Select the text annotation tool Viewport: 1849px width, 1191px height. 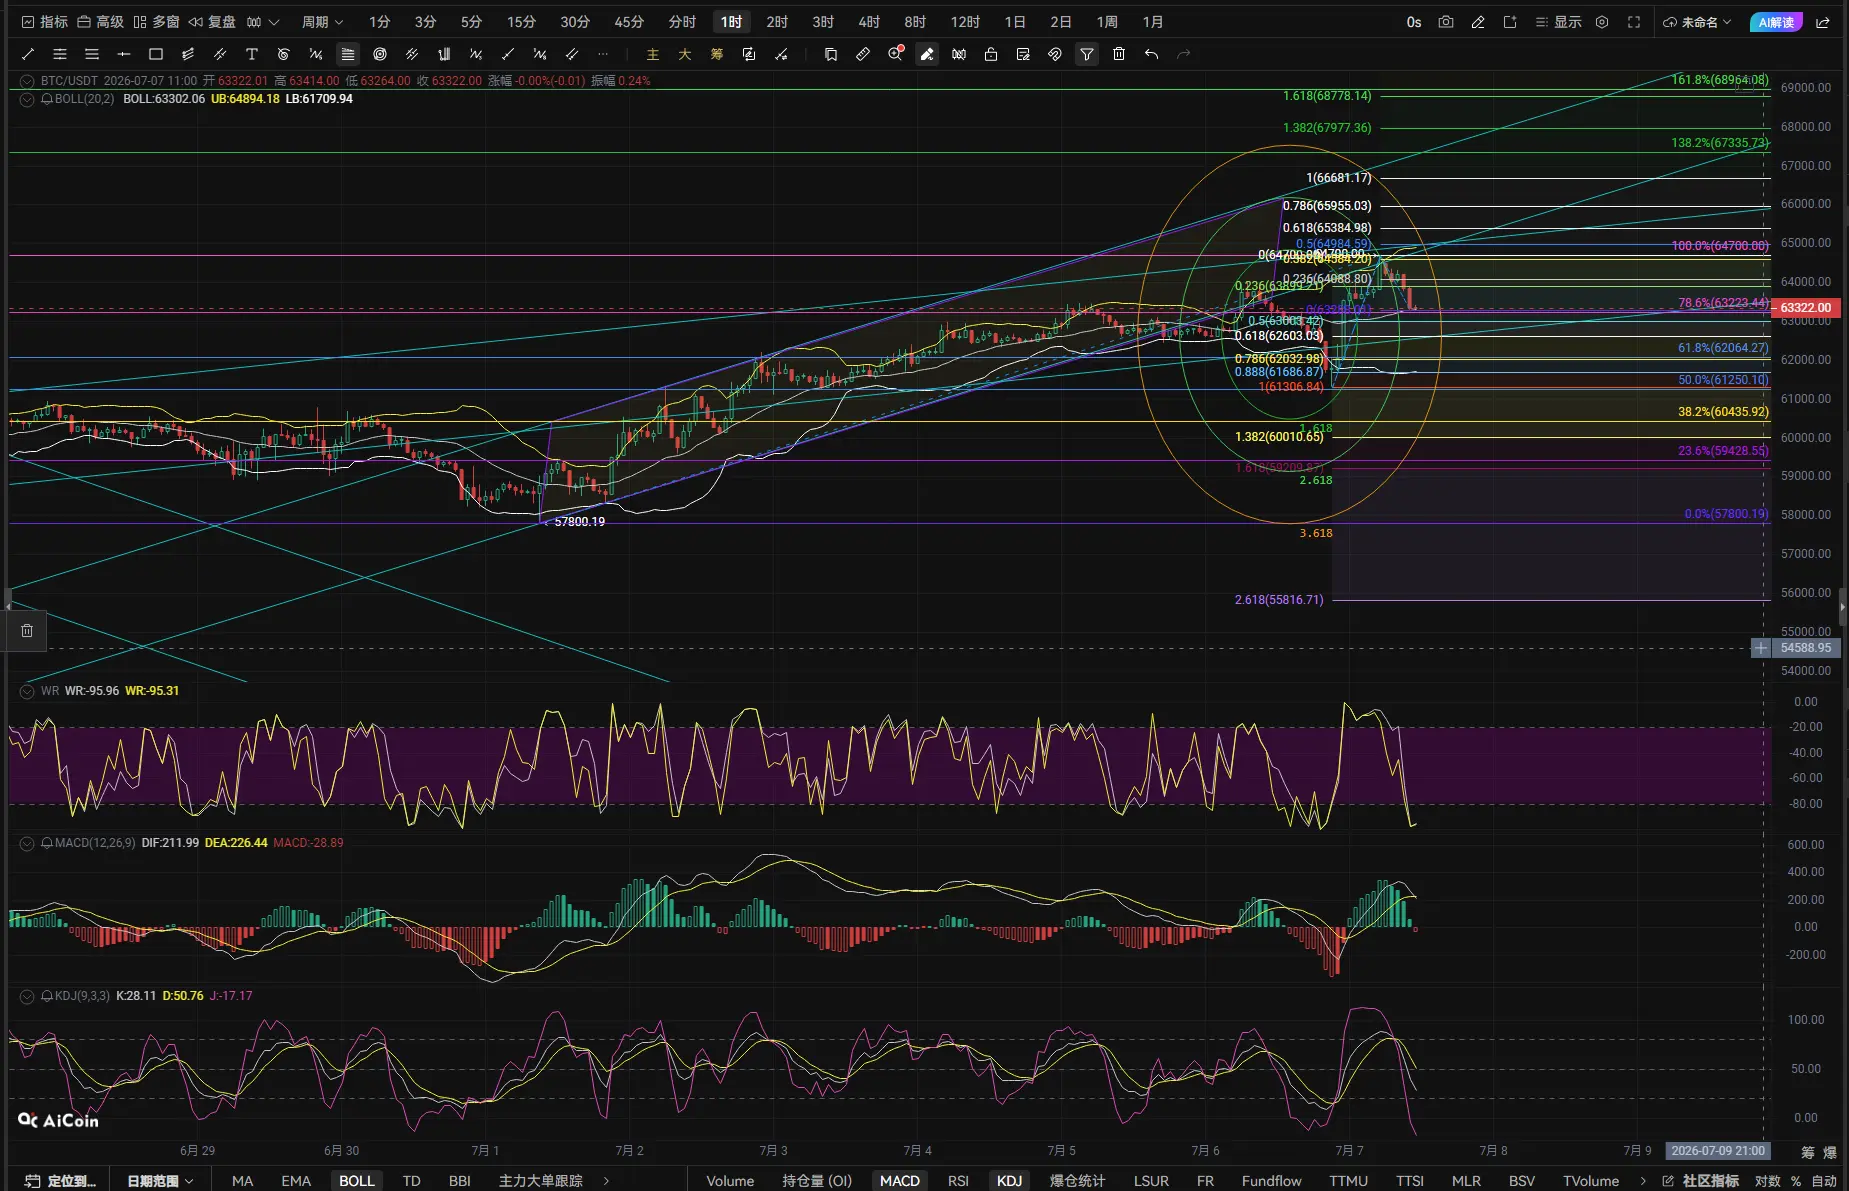tap(252, 54)
